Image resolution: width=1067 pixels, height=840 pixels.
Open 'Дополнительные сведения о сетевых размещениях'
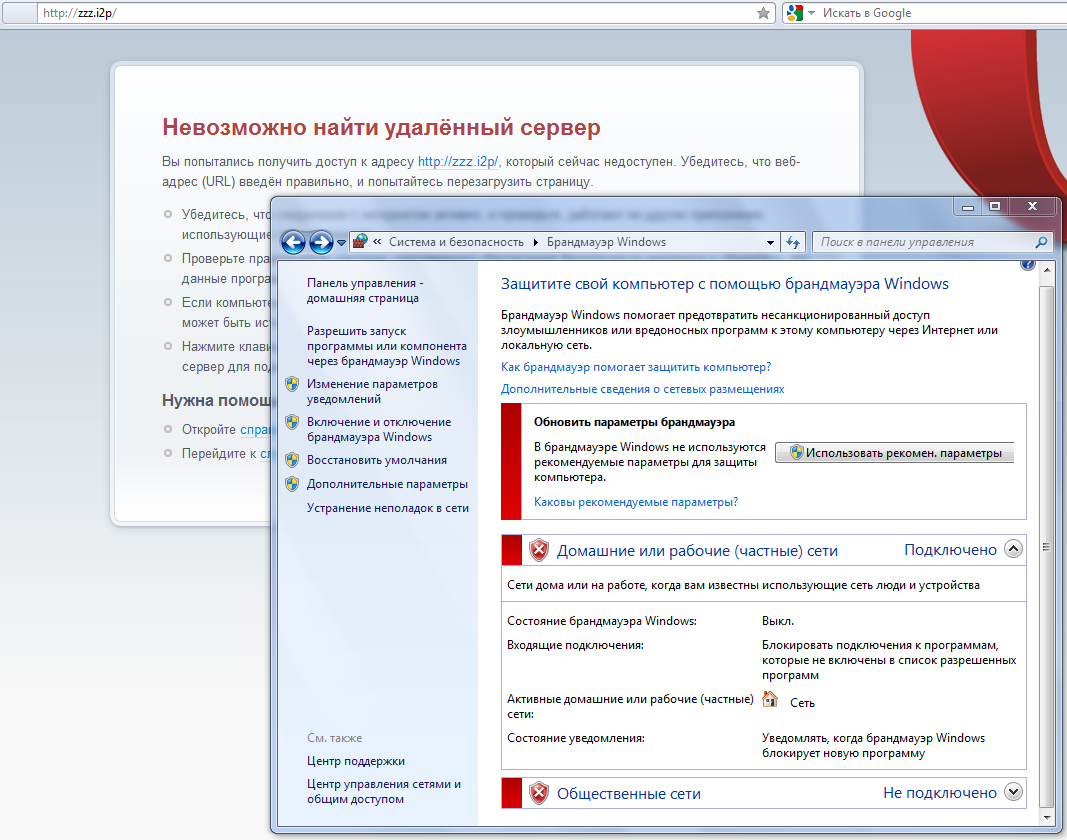[642, 389]
